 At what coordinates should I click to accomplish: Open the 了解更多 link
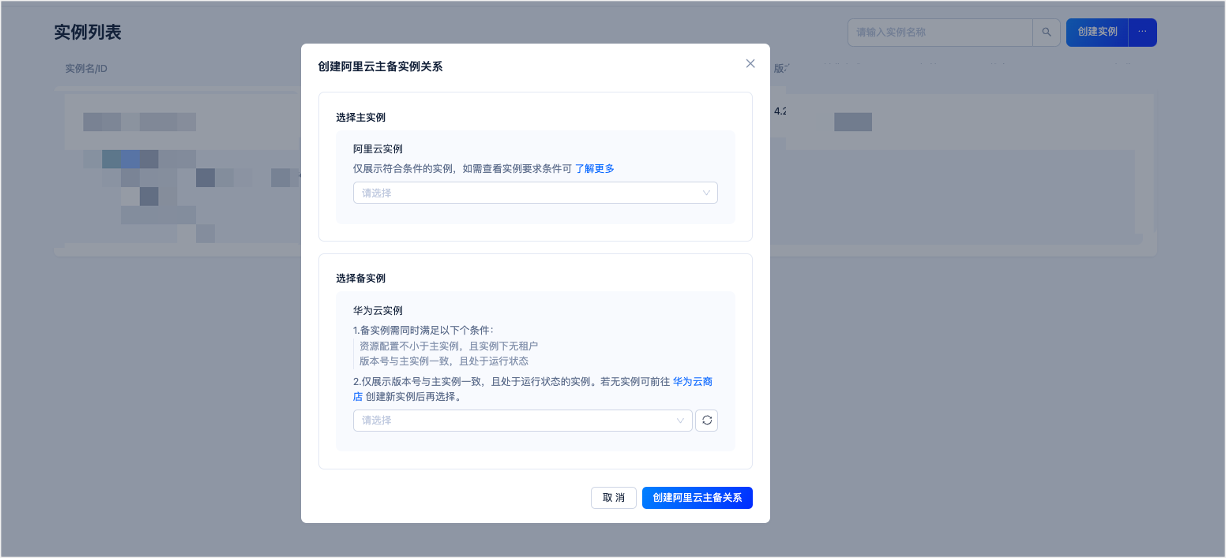tap(594, 169)
